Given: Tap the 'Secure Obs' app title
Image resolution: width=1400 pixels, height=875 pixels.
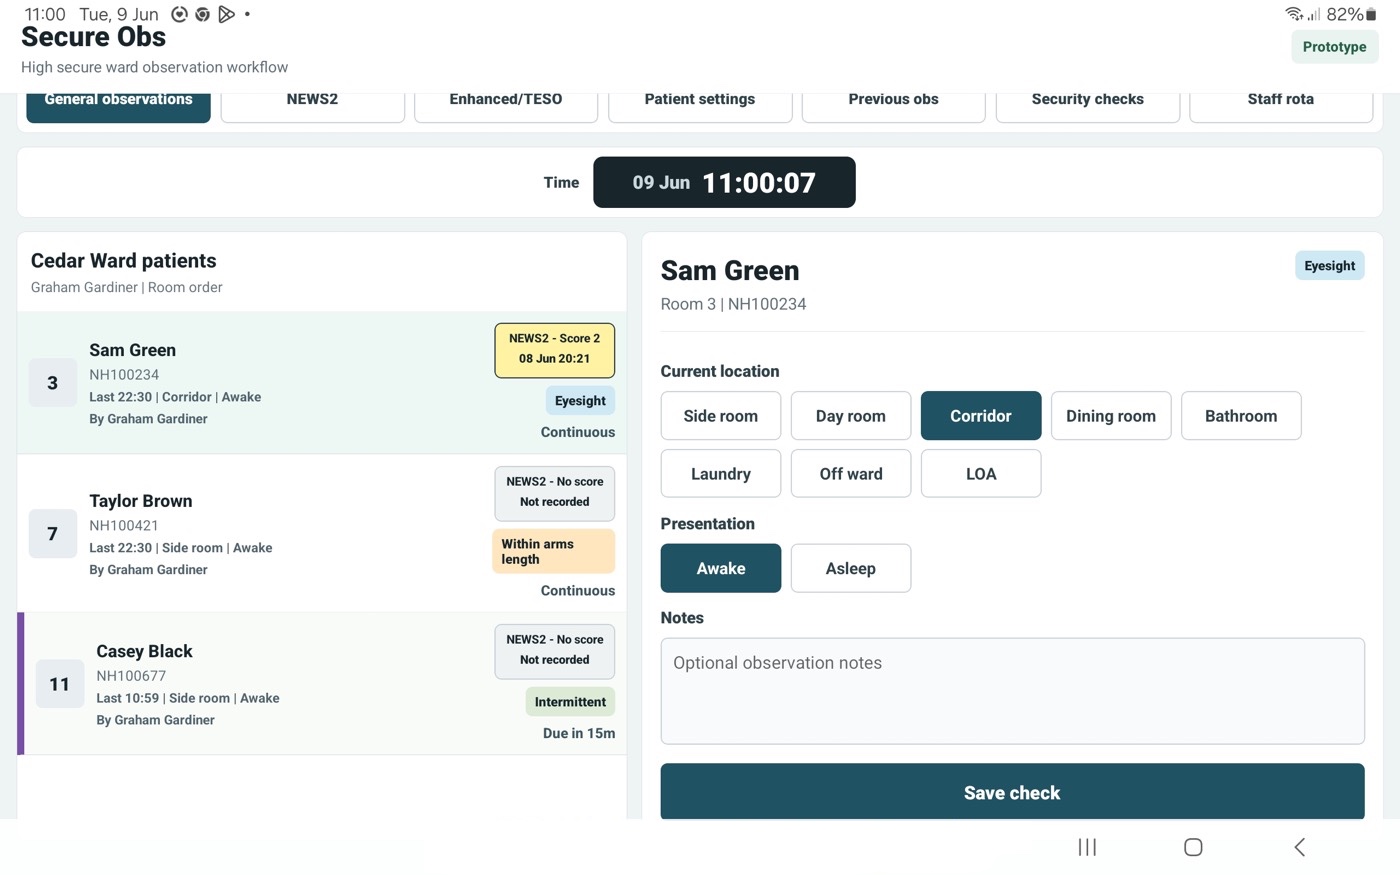Looking at the screenshot, I should pyautogui.click(x=93, y=37).
